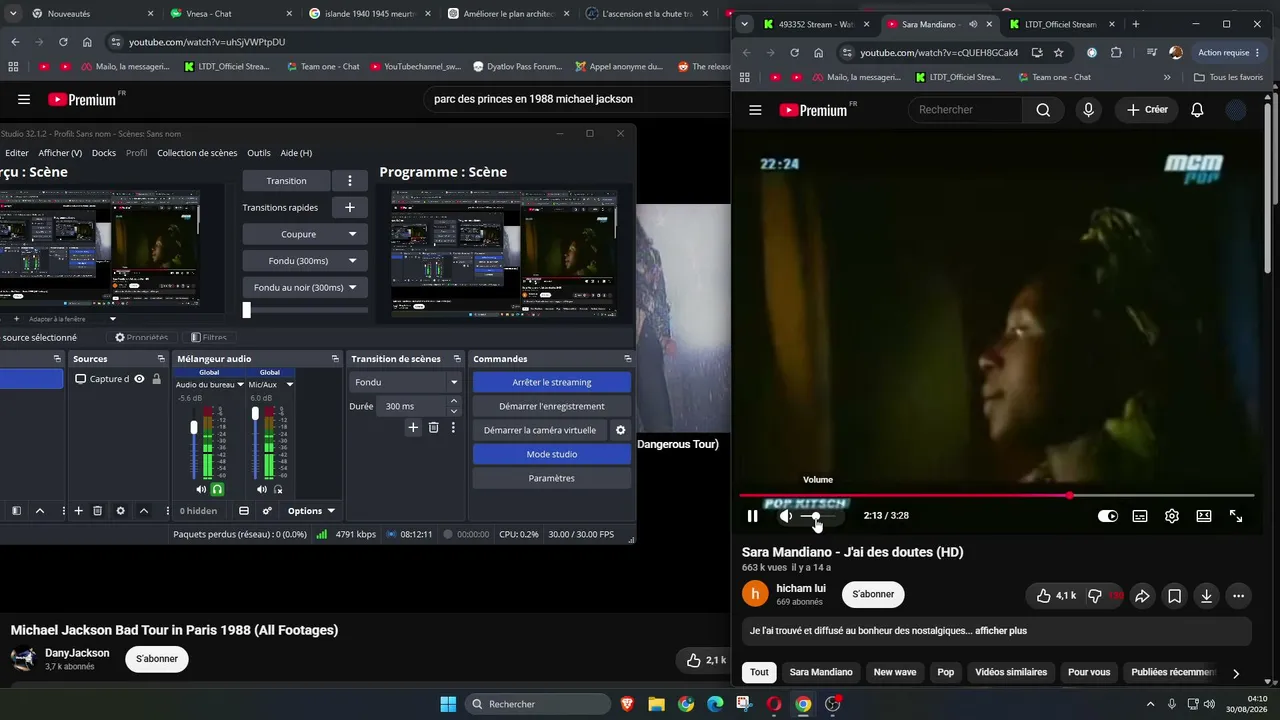This screenshot has height=720, width=1280.
Task: Open virtual camera settings gear in OBS
Action: [620, 430]
